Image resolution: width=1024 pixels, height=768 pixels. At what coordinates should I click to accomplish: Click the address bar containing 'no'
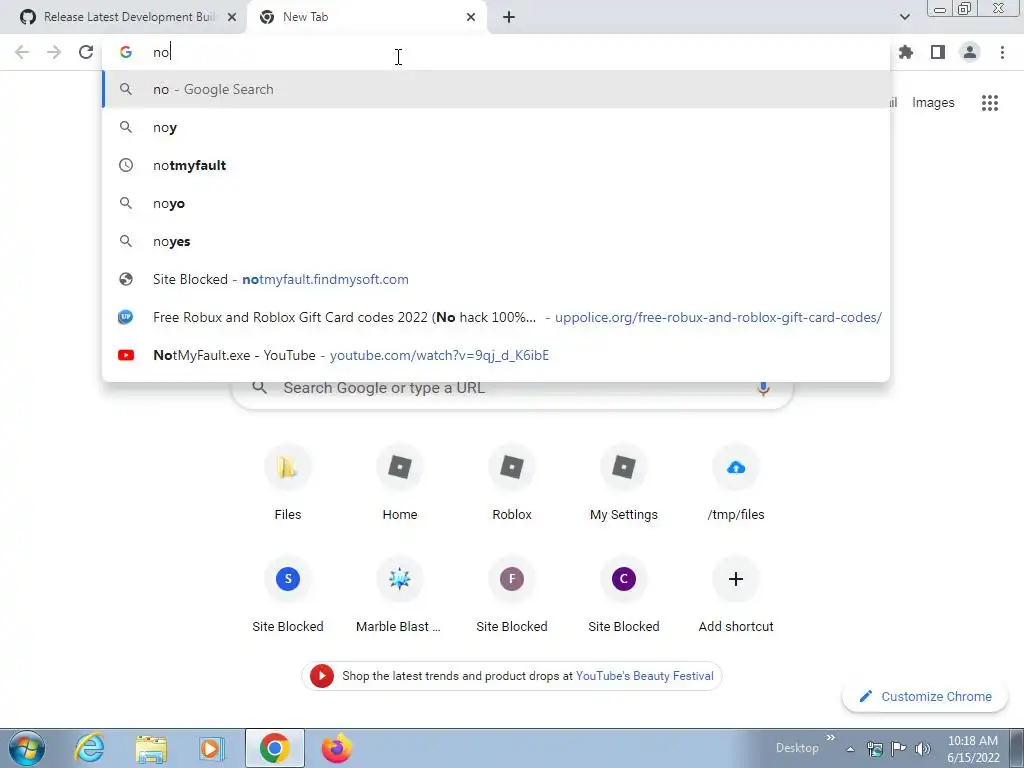click(496, 52)
